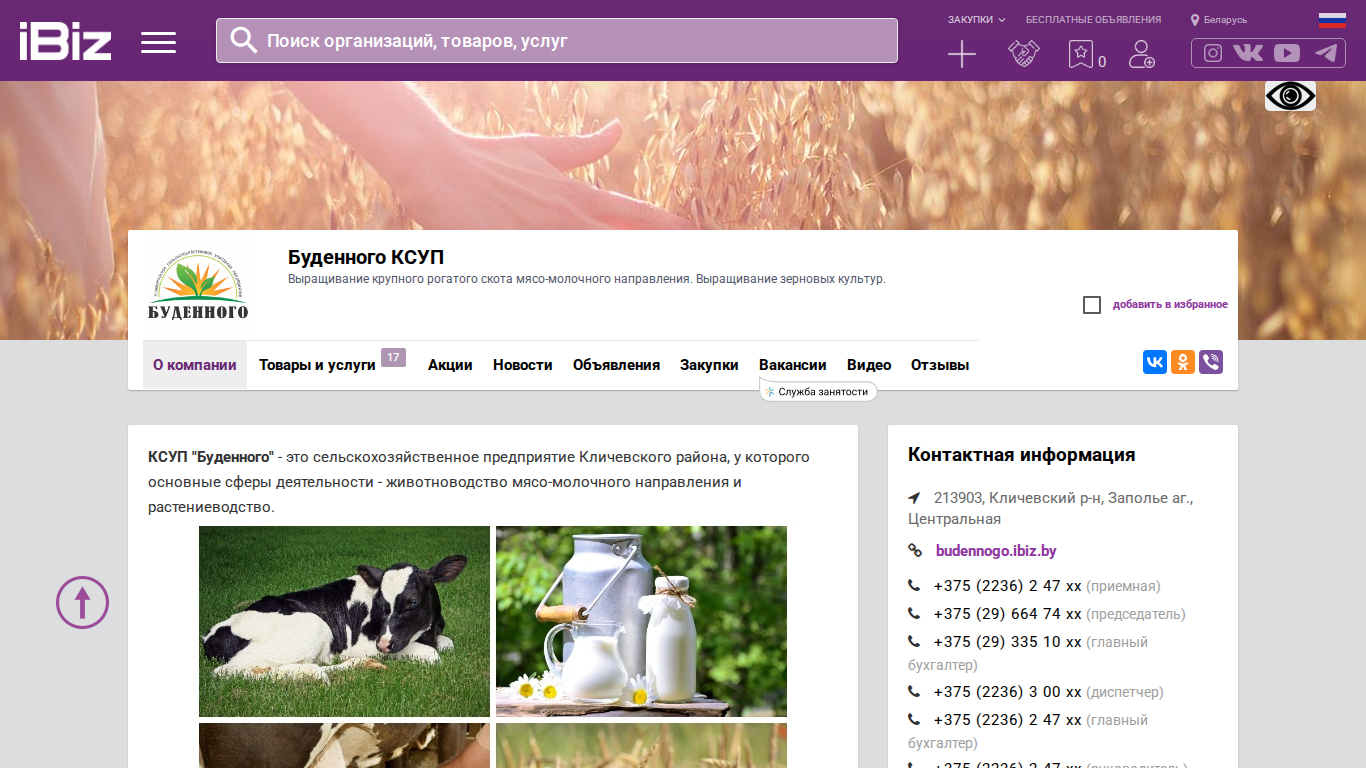Open iBiz YouTube channel icon
1366x768 pixels.
(x=1287, y=53)
